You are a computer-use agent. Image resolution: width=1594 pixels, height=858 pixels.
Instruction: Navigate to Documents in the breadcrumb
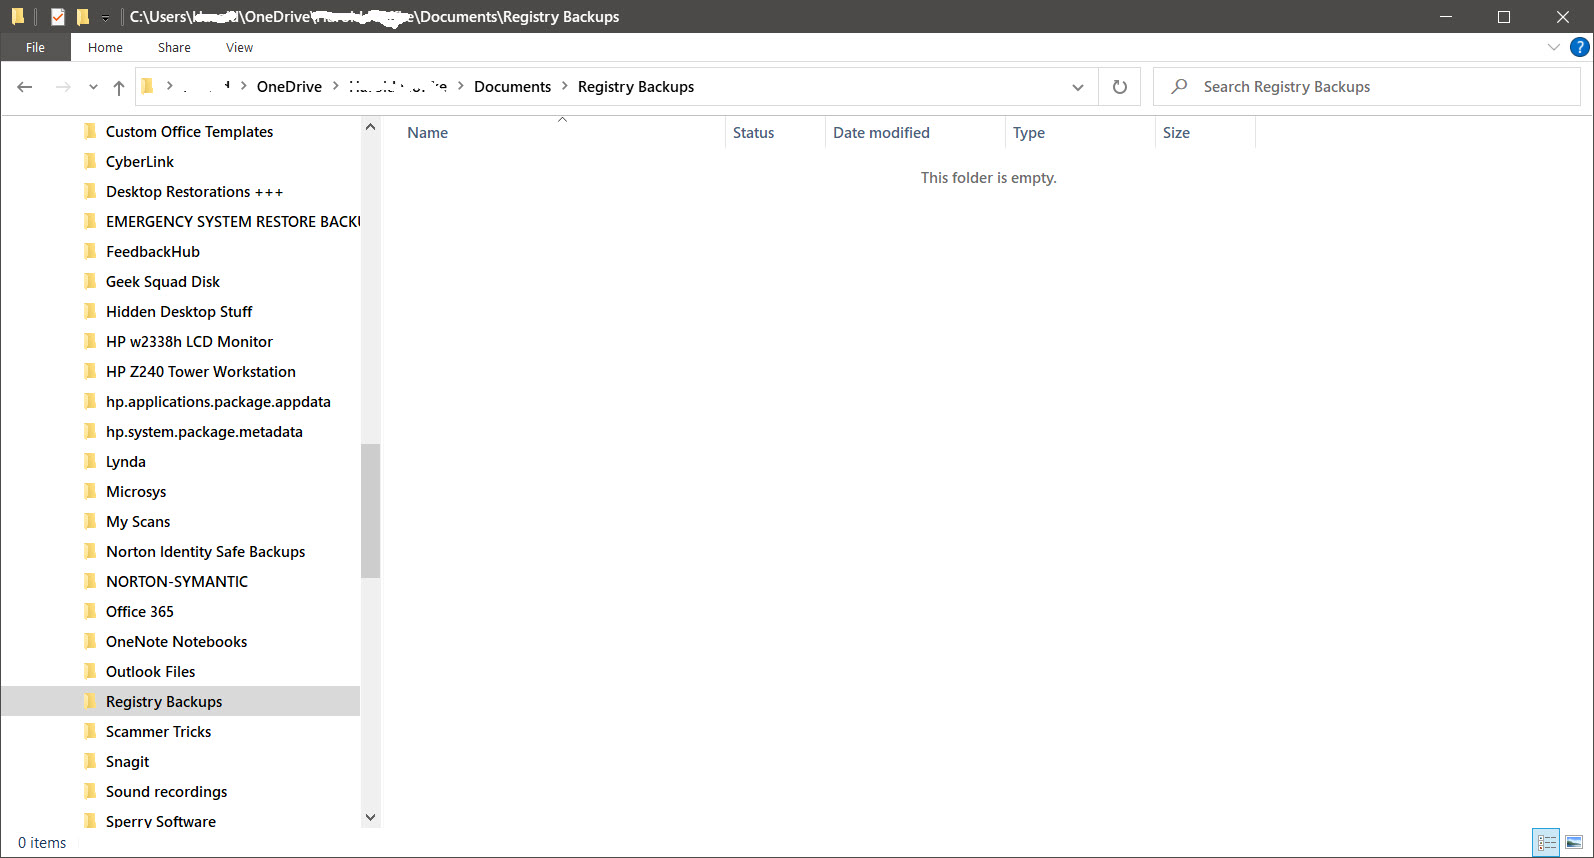coord(512,87)
